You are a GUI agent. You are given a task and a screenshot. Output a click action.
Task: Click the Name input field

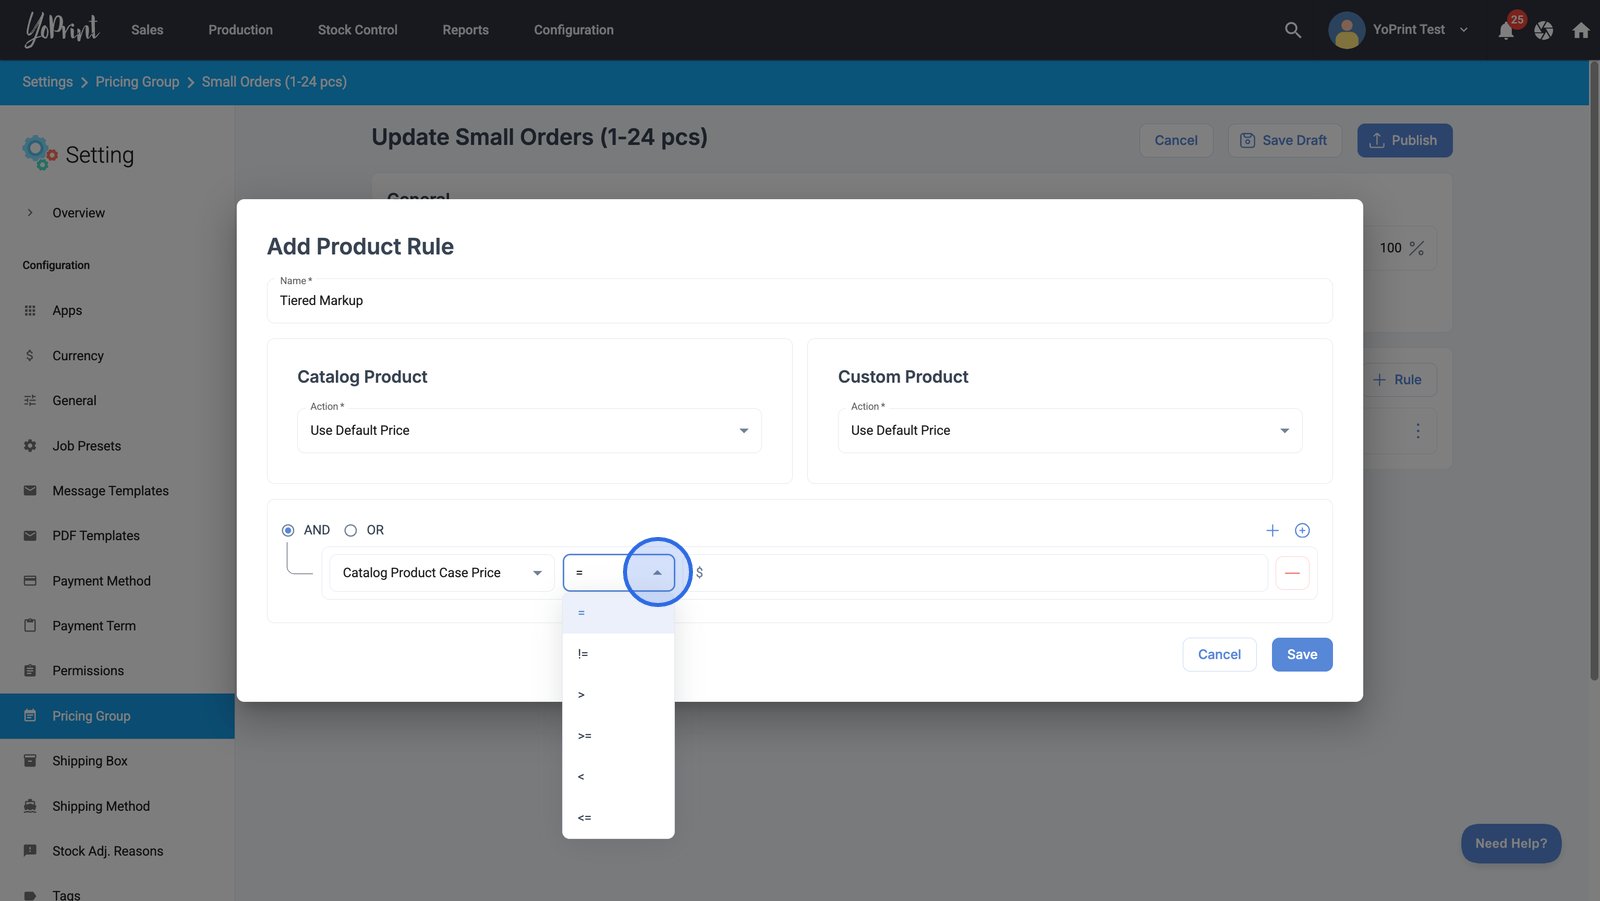click(798, 301)
